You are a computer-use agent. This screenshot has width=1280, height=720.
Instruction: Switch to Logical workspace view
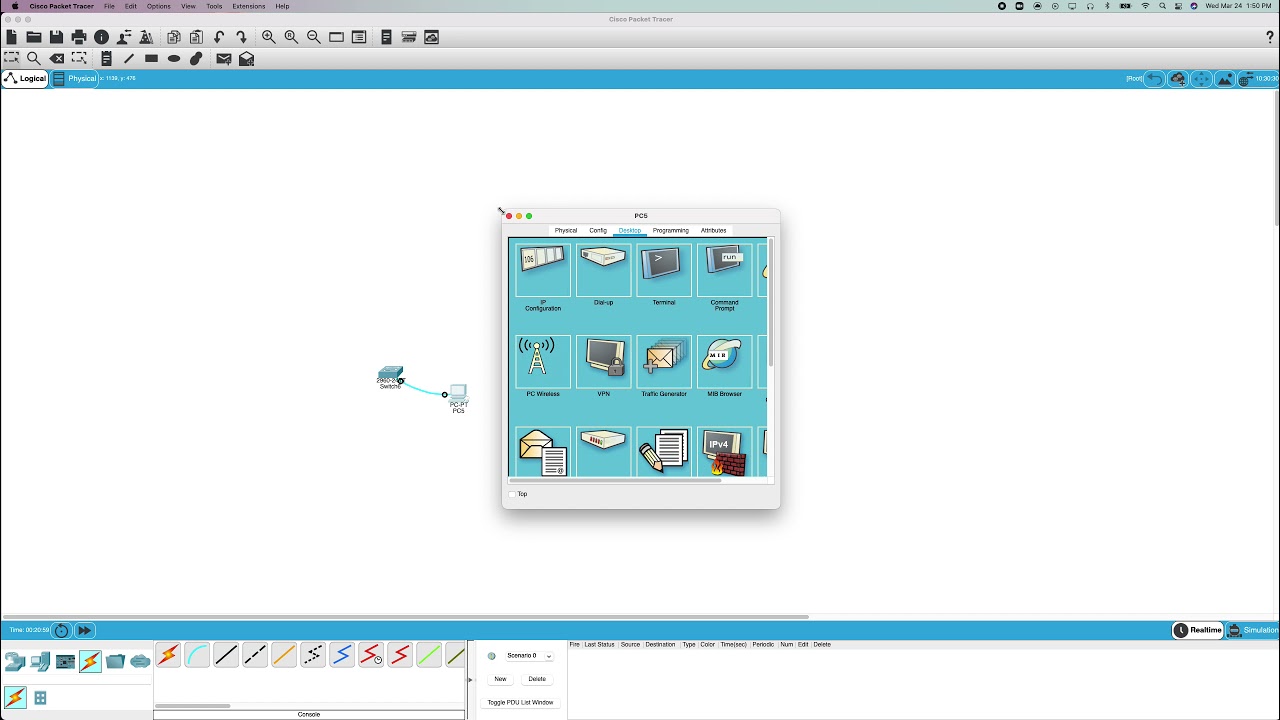[x=25, y=79]
